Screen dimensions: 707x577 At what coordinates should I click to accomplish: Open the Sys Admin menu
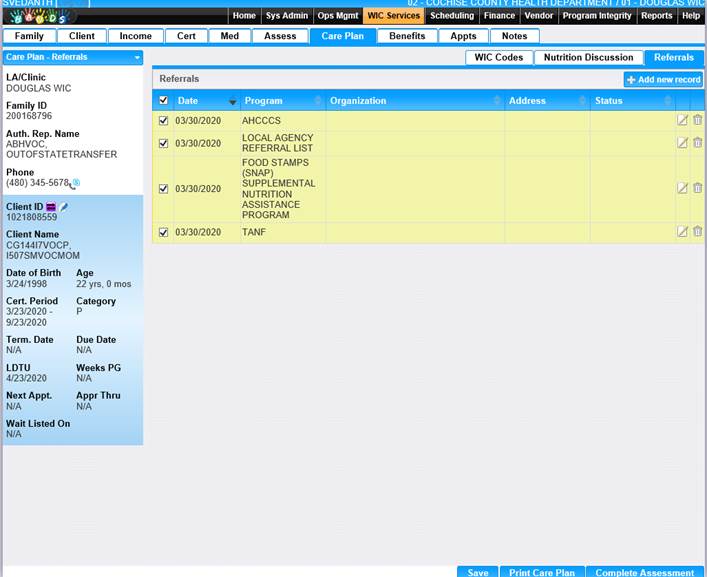[x=287, y=16]
